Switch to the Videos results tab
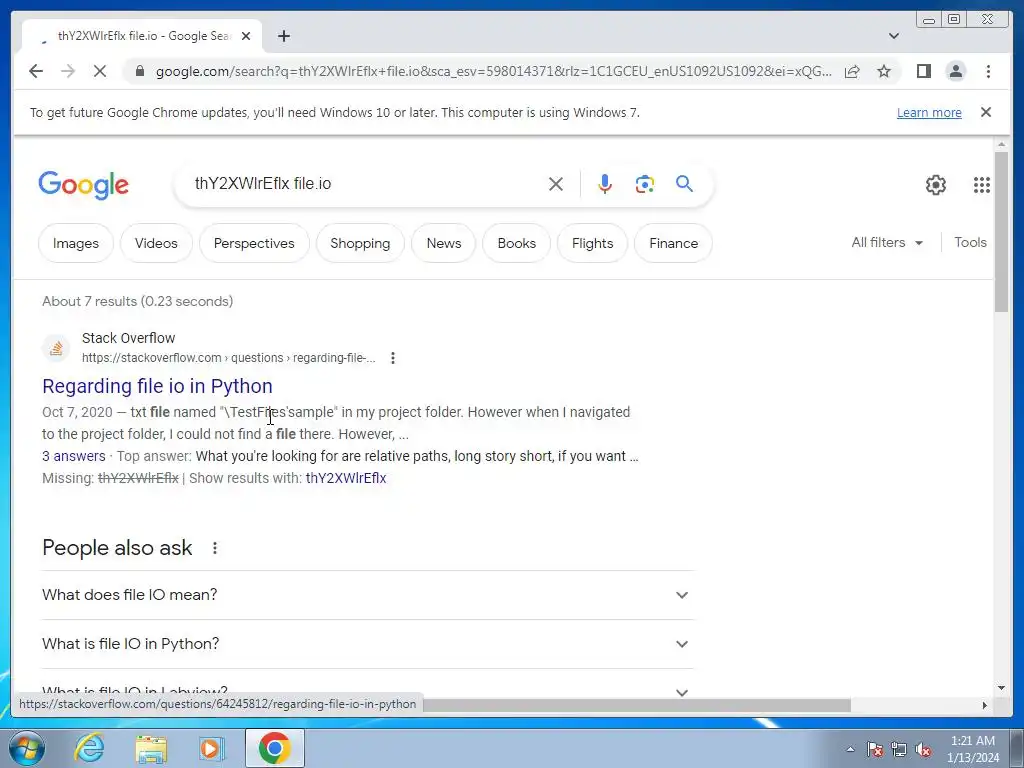Viewport: 1024px width, 768px height. click(156, 243)
